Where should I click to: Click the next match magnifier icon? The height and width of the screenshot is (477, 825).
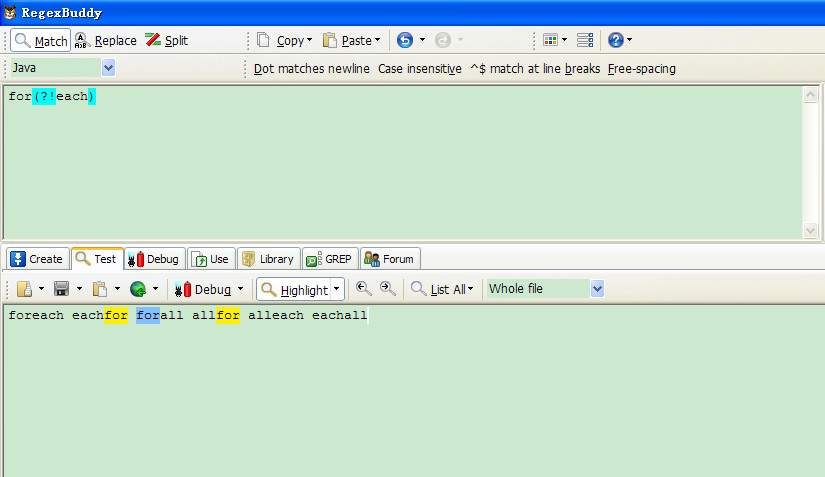(388, 288)
